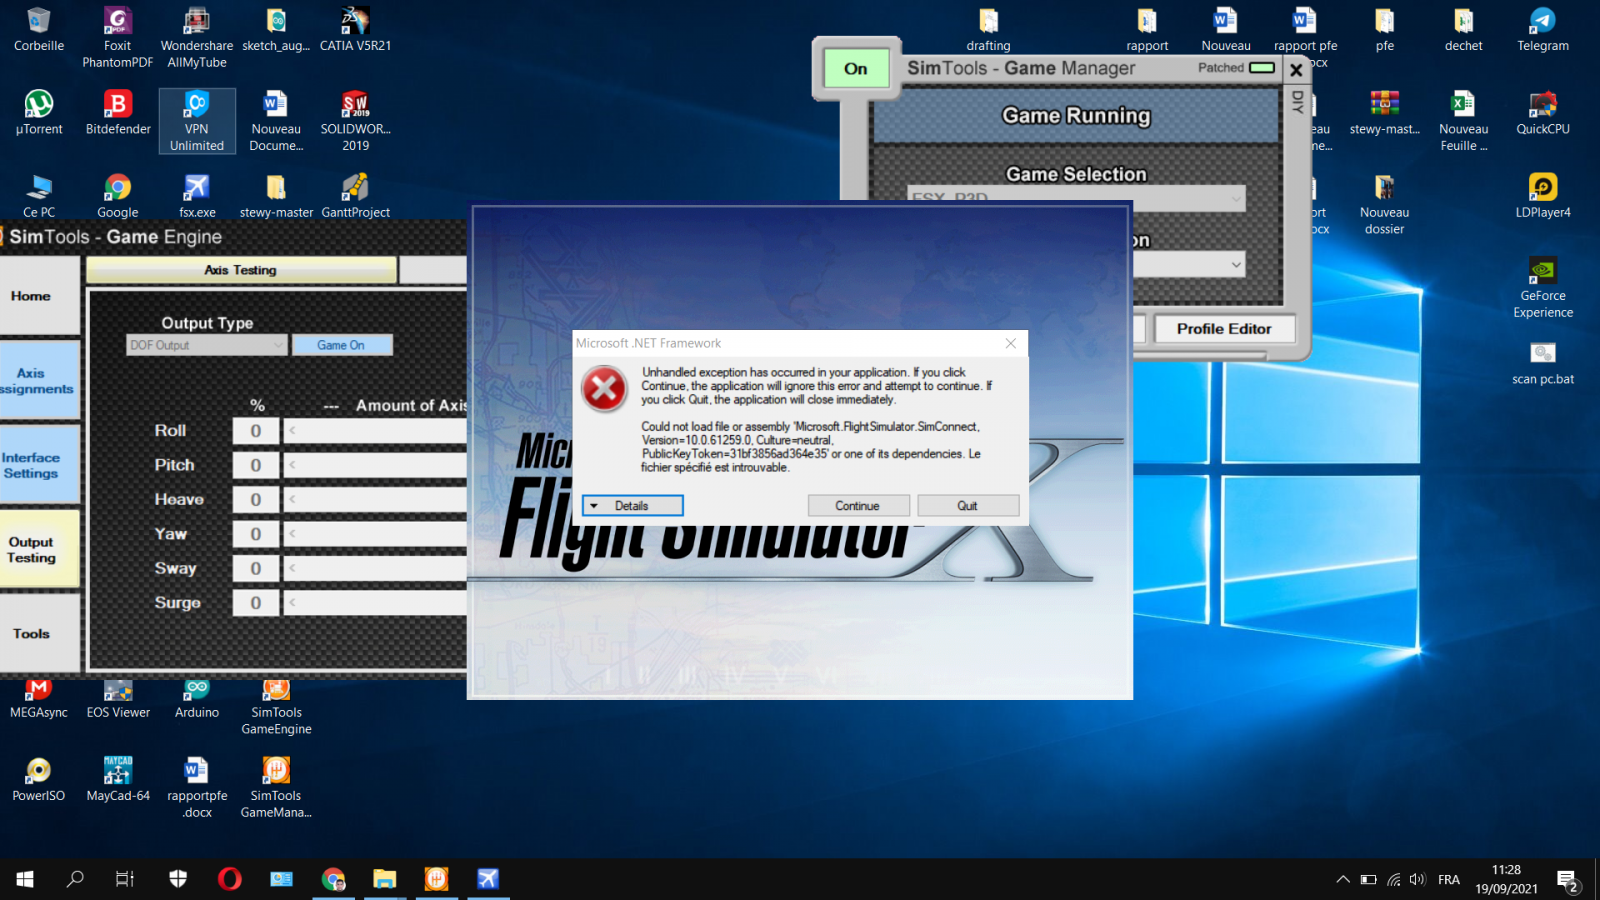Open the Windows Start menu
1600x900 pixels.
pyautogui.click(x=25, y=879)
